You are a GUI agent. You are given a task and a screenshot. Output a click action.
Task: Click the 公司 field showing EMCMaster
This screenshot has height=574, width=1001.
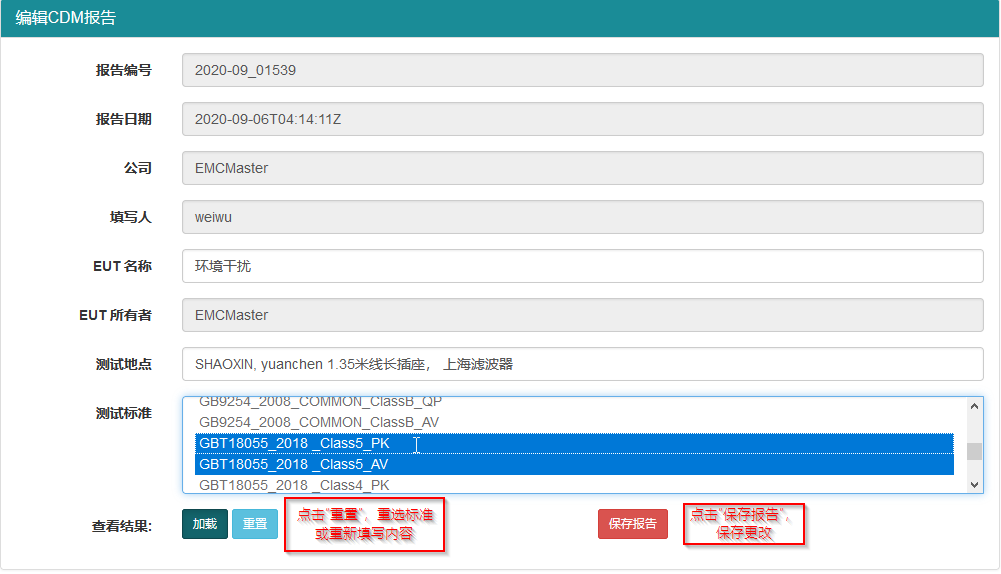click(582, 168)
